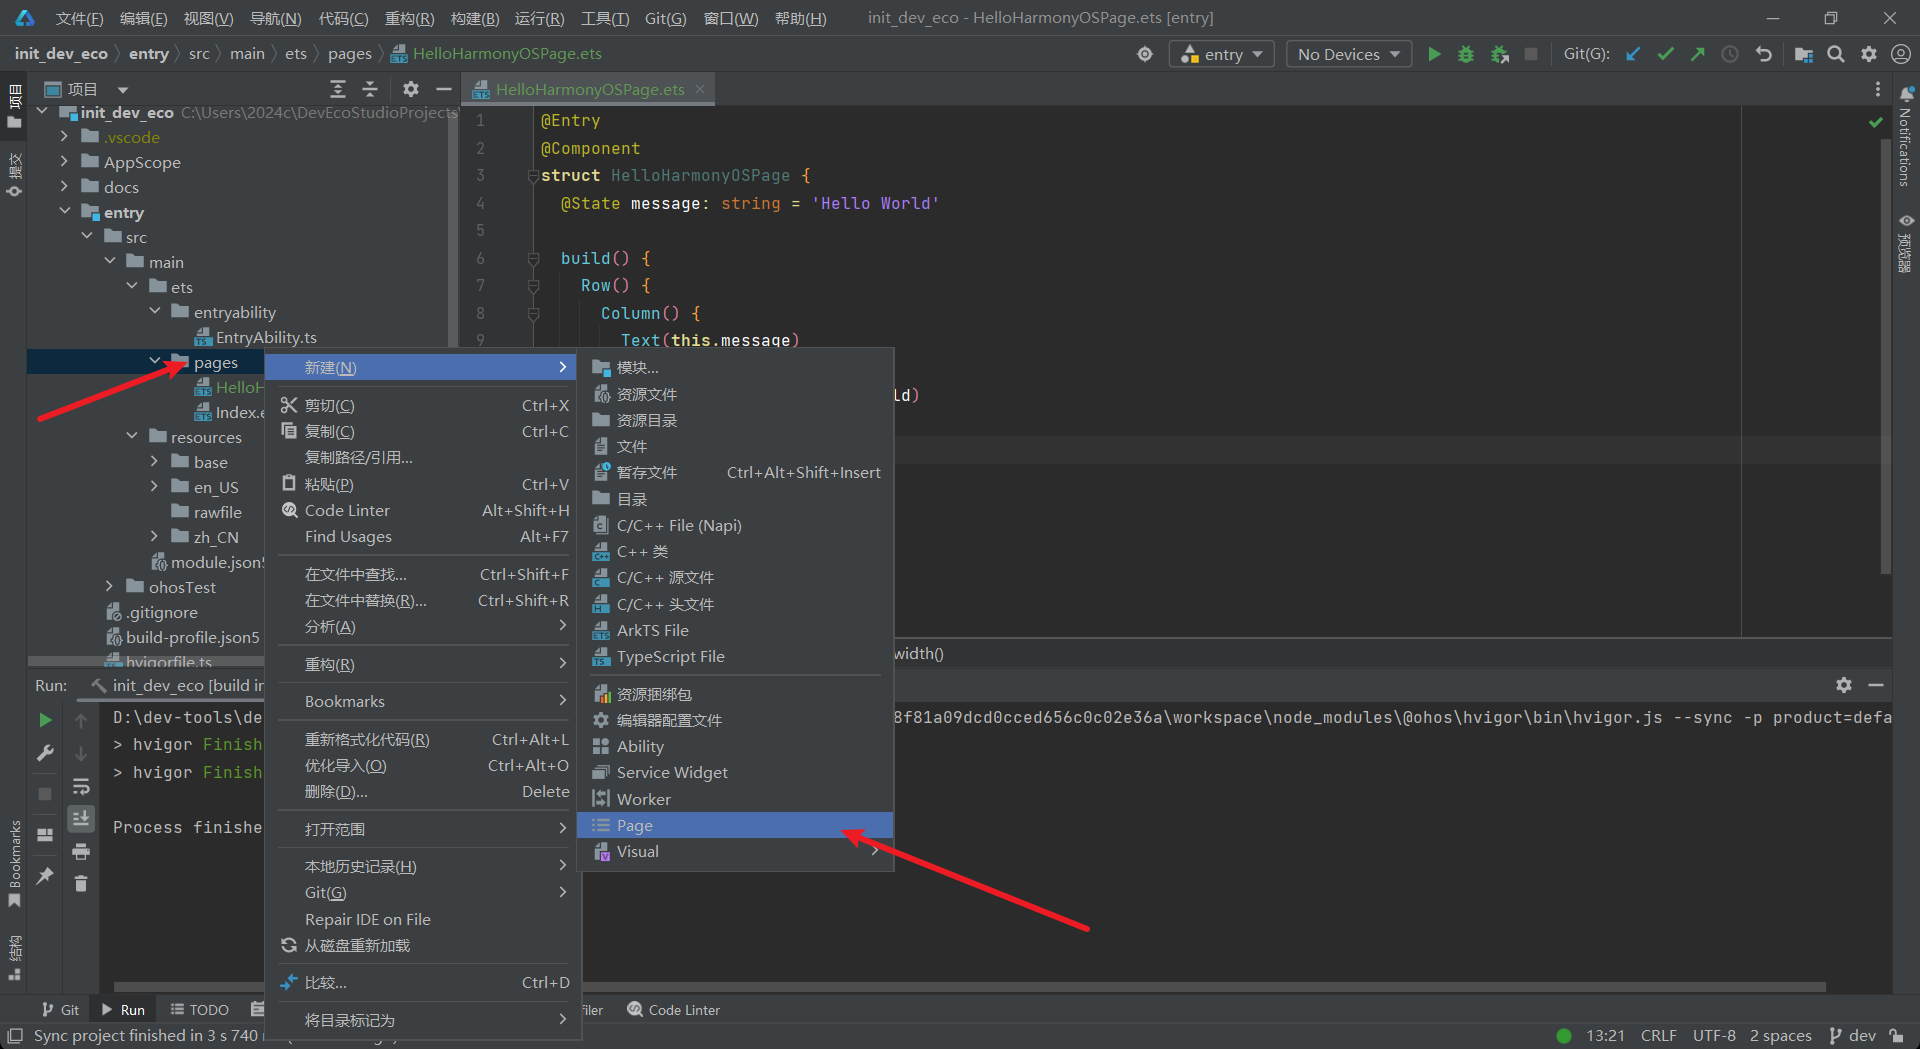The height and width of the screenshot is (1049, 1920).
Task: Open the editor tab options kebab menu
Action: (1877, 89)
